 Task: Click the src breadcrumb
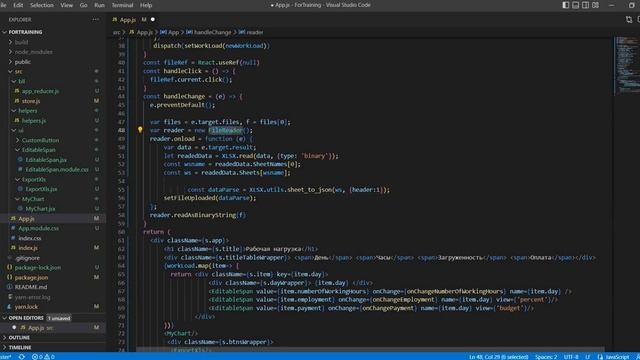click(117, 32)
